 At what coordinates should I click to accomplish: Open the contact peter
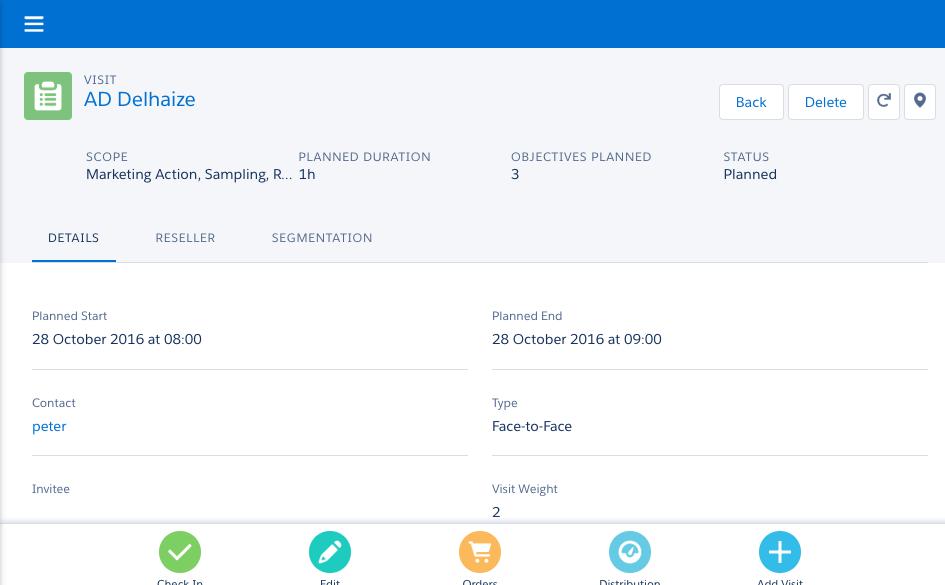click(x=49, y=427)
